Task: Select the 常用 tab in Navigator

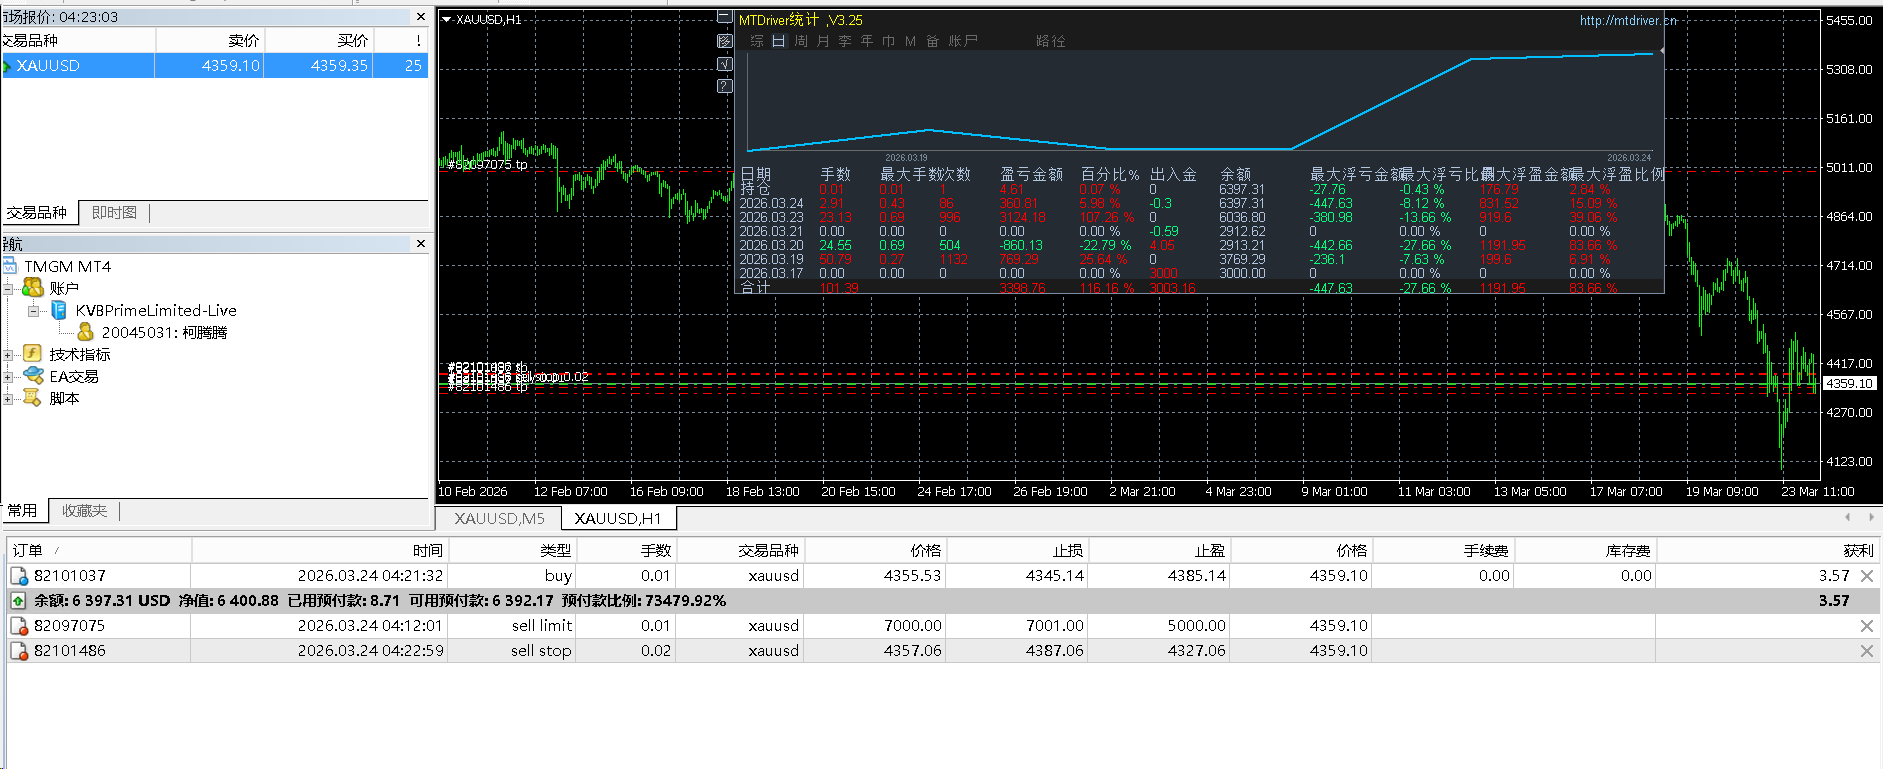Action: [x=22, y=511]
